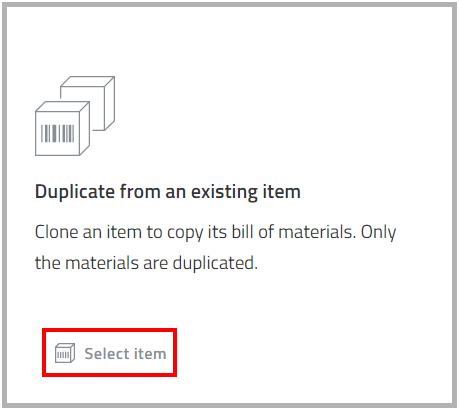Click the word 'Select' on the bottom button
Screen dimensions: 459x408
[x=107, y=354]
